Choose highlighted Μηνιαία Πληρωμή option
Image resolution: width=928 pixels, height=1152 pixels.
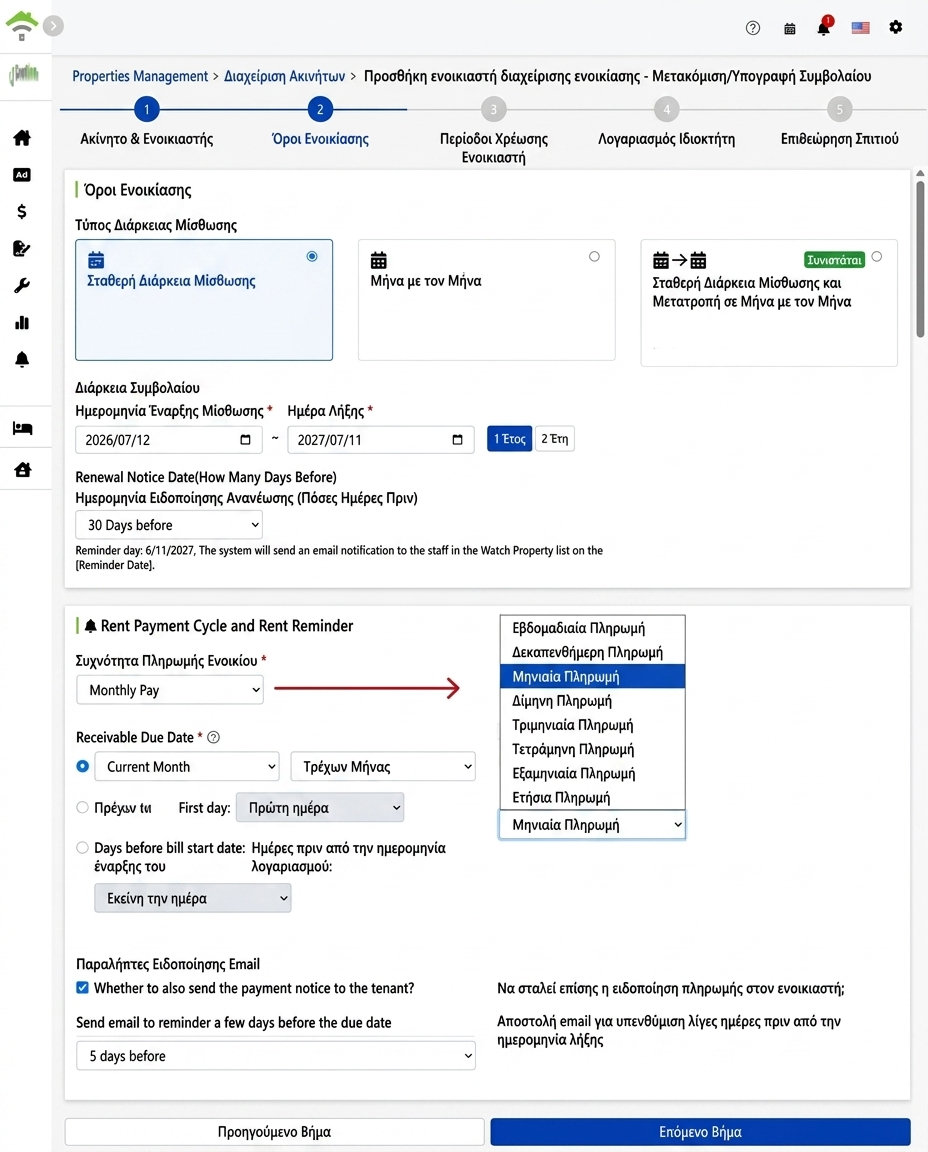pyautogui.click(x=592, y=677)
